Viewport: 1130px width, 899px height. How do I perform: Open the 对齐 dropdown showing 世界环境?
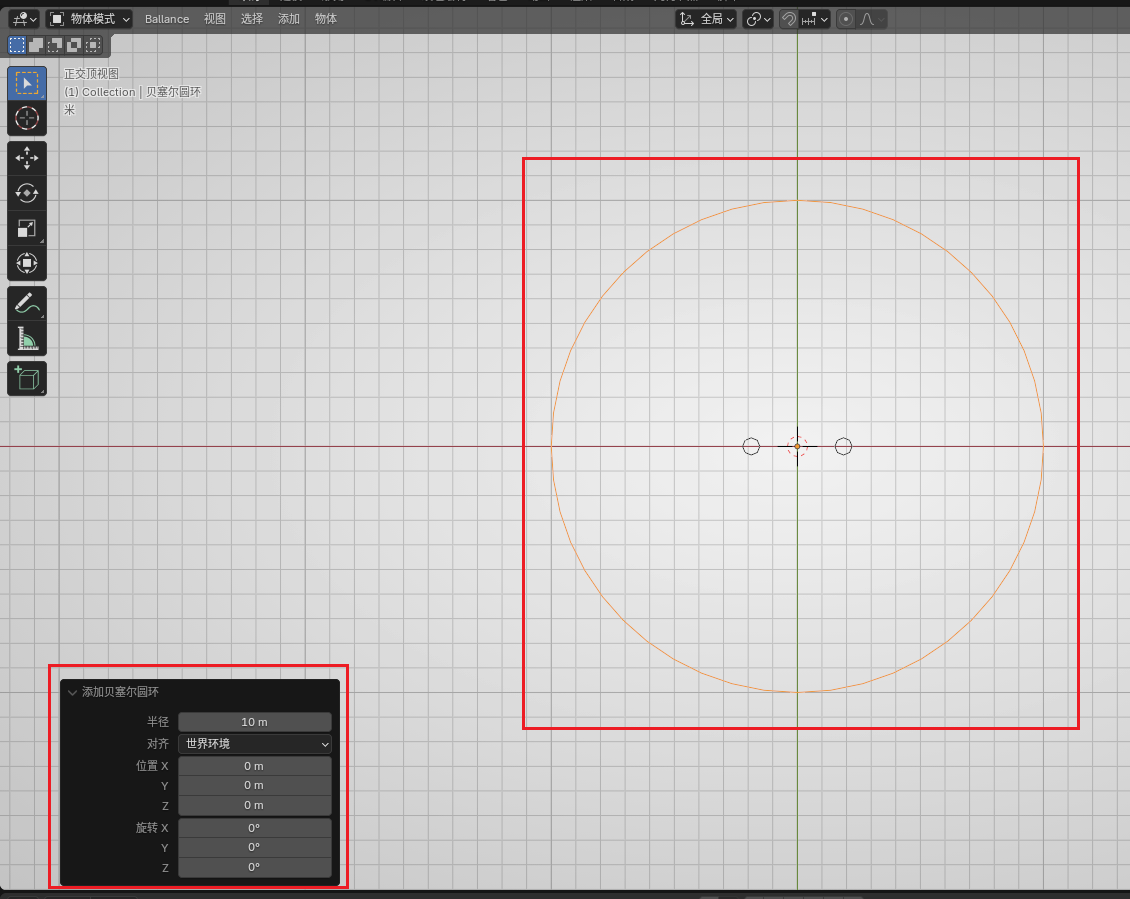254,743
